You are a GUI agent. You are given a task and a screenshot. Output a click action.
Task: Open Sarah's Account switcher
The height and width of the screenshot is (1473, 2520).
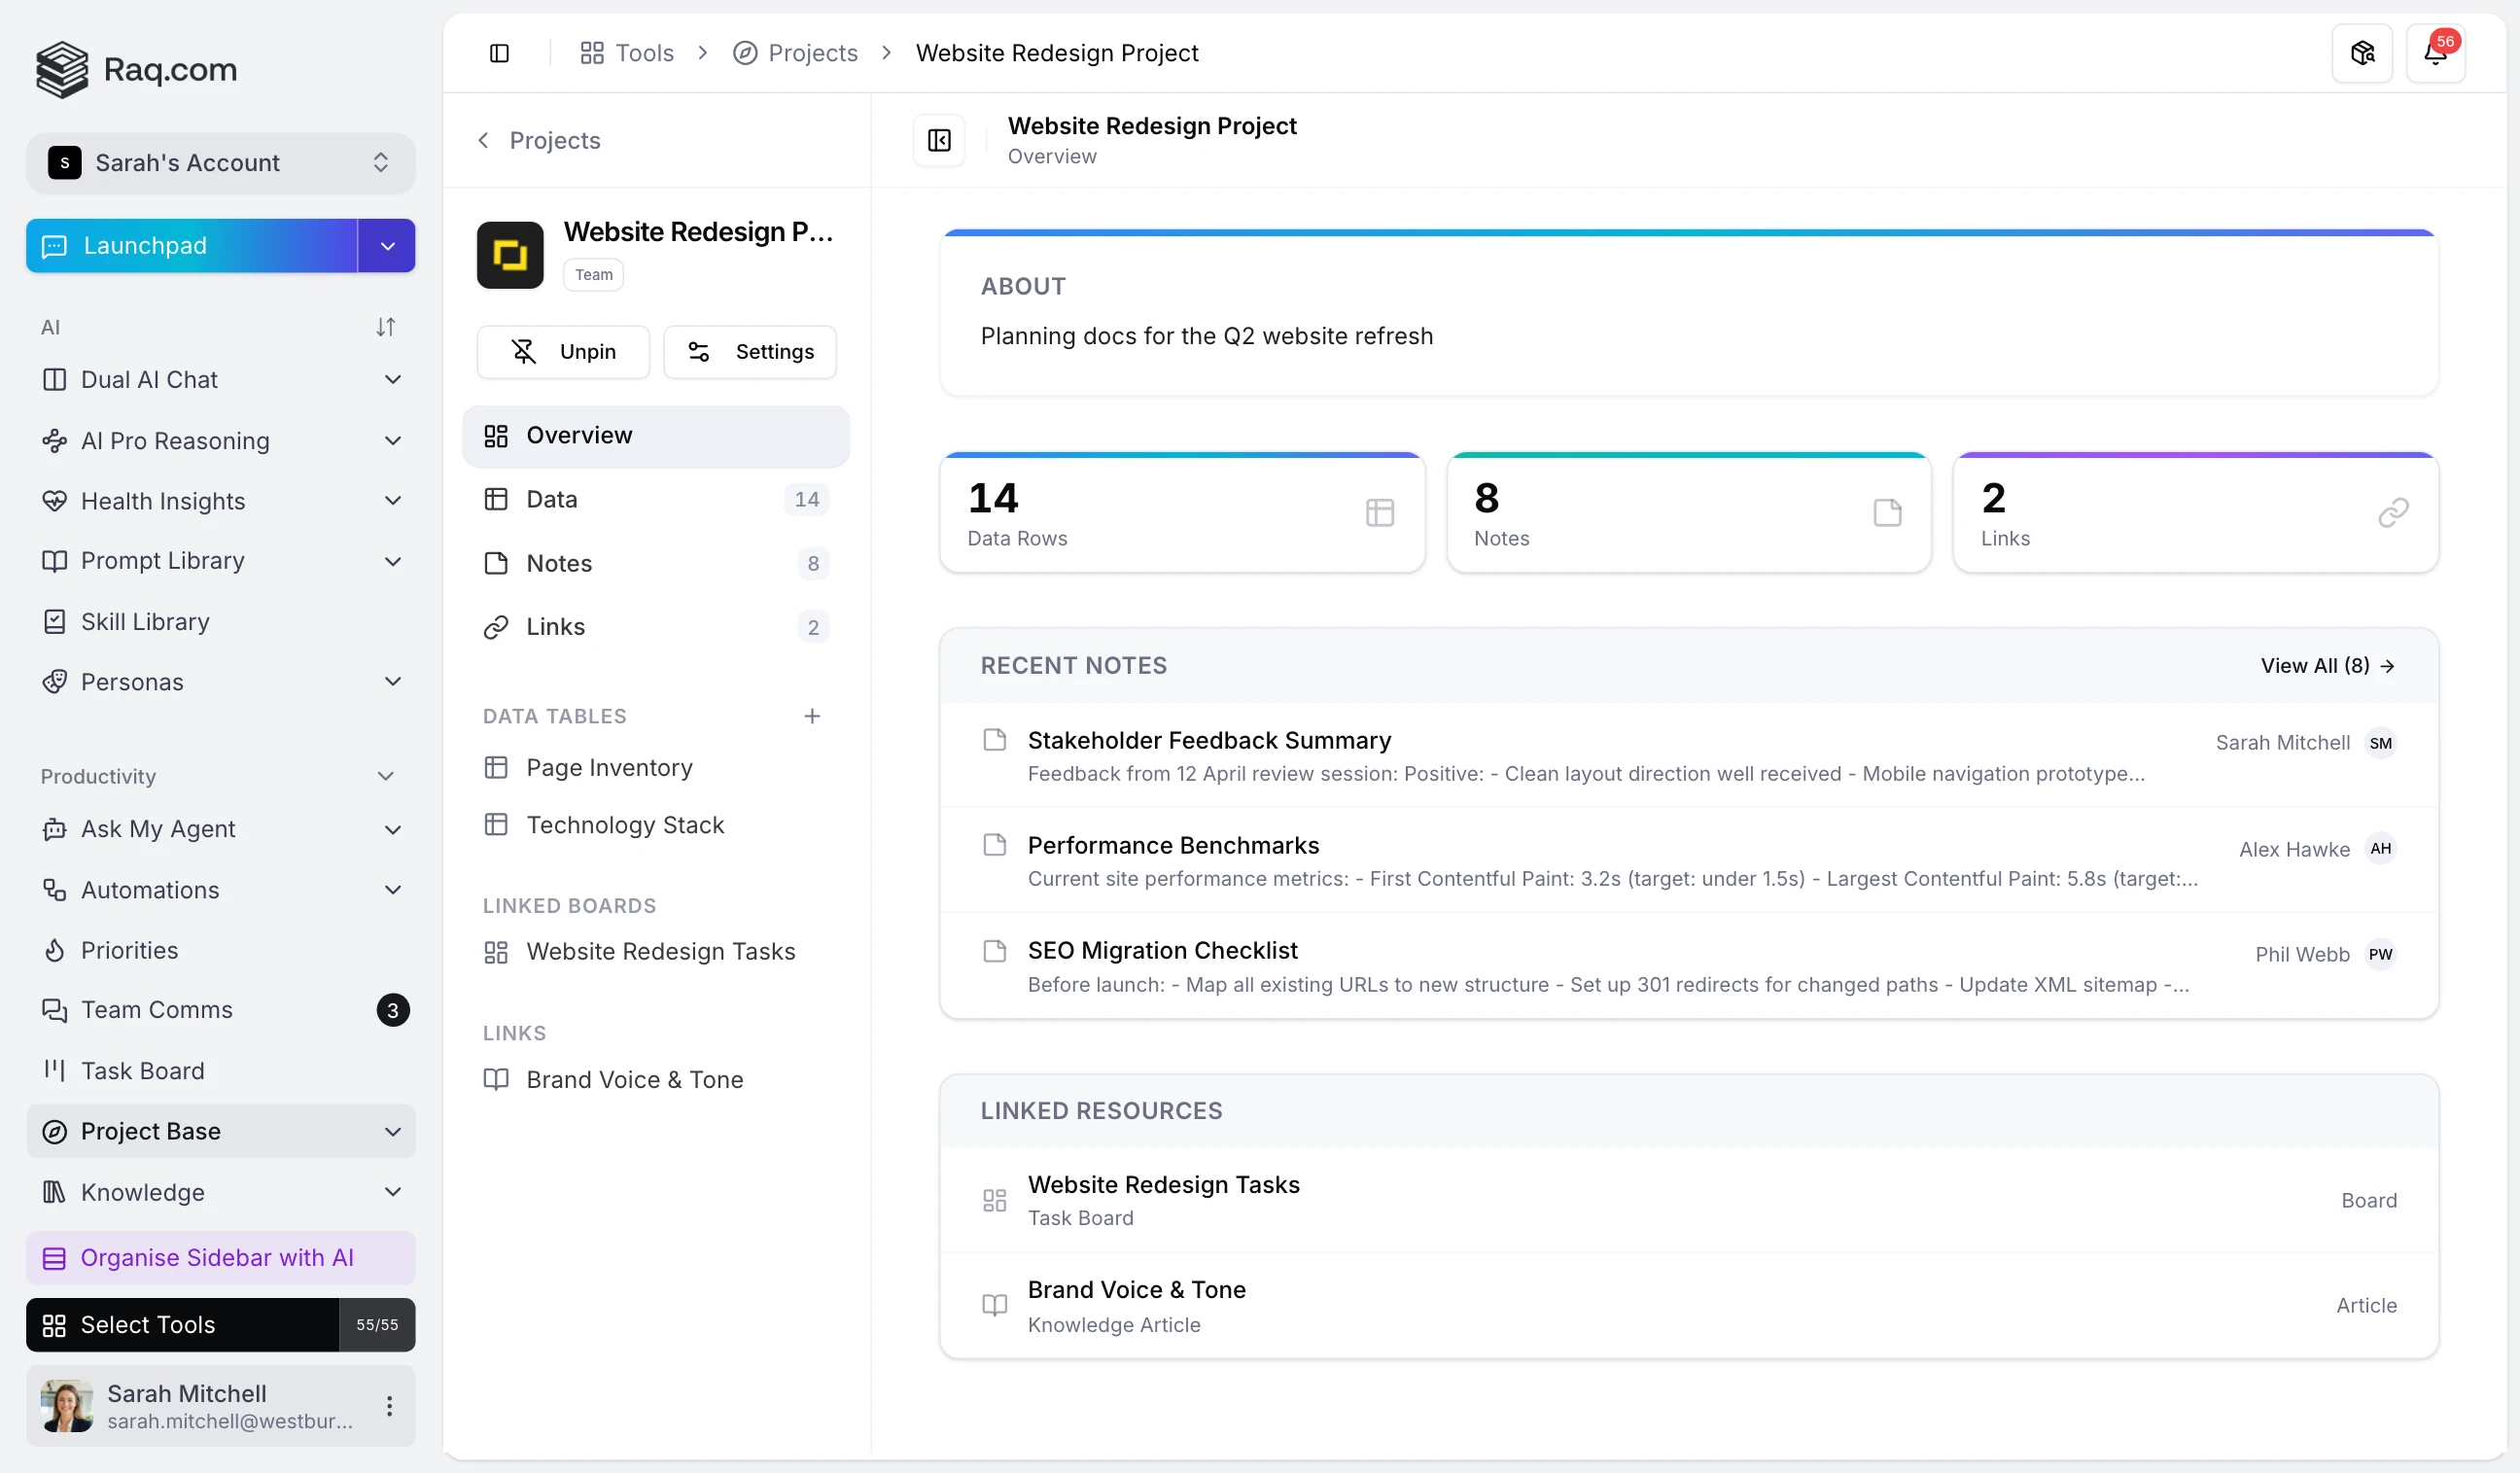coord(220,162)
